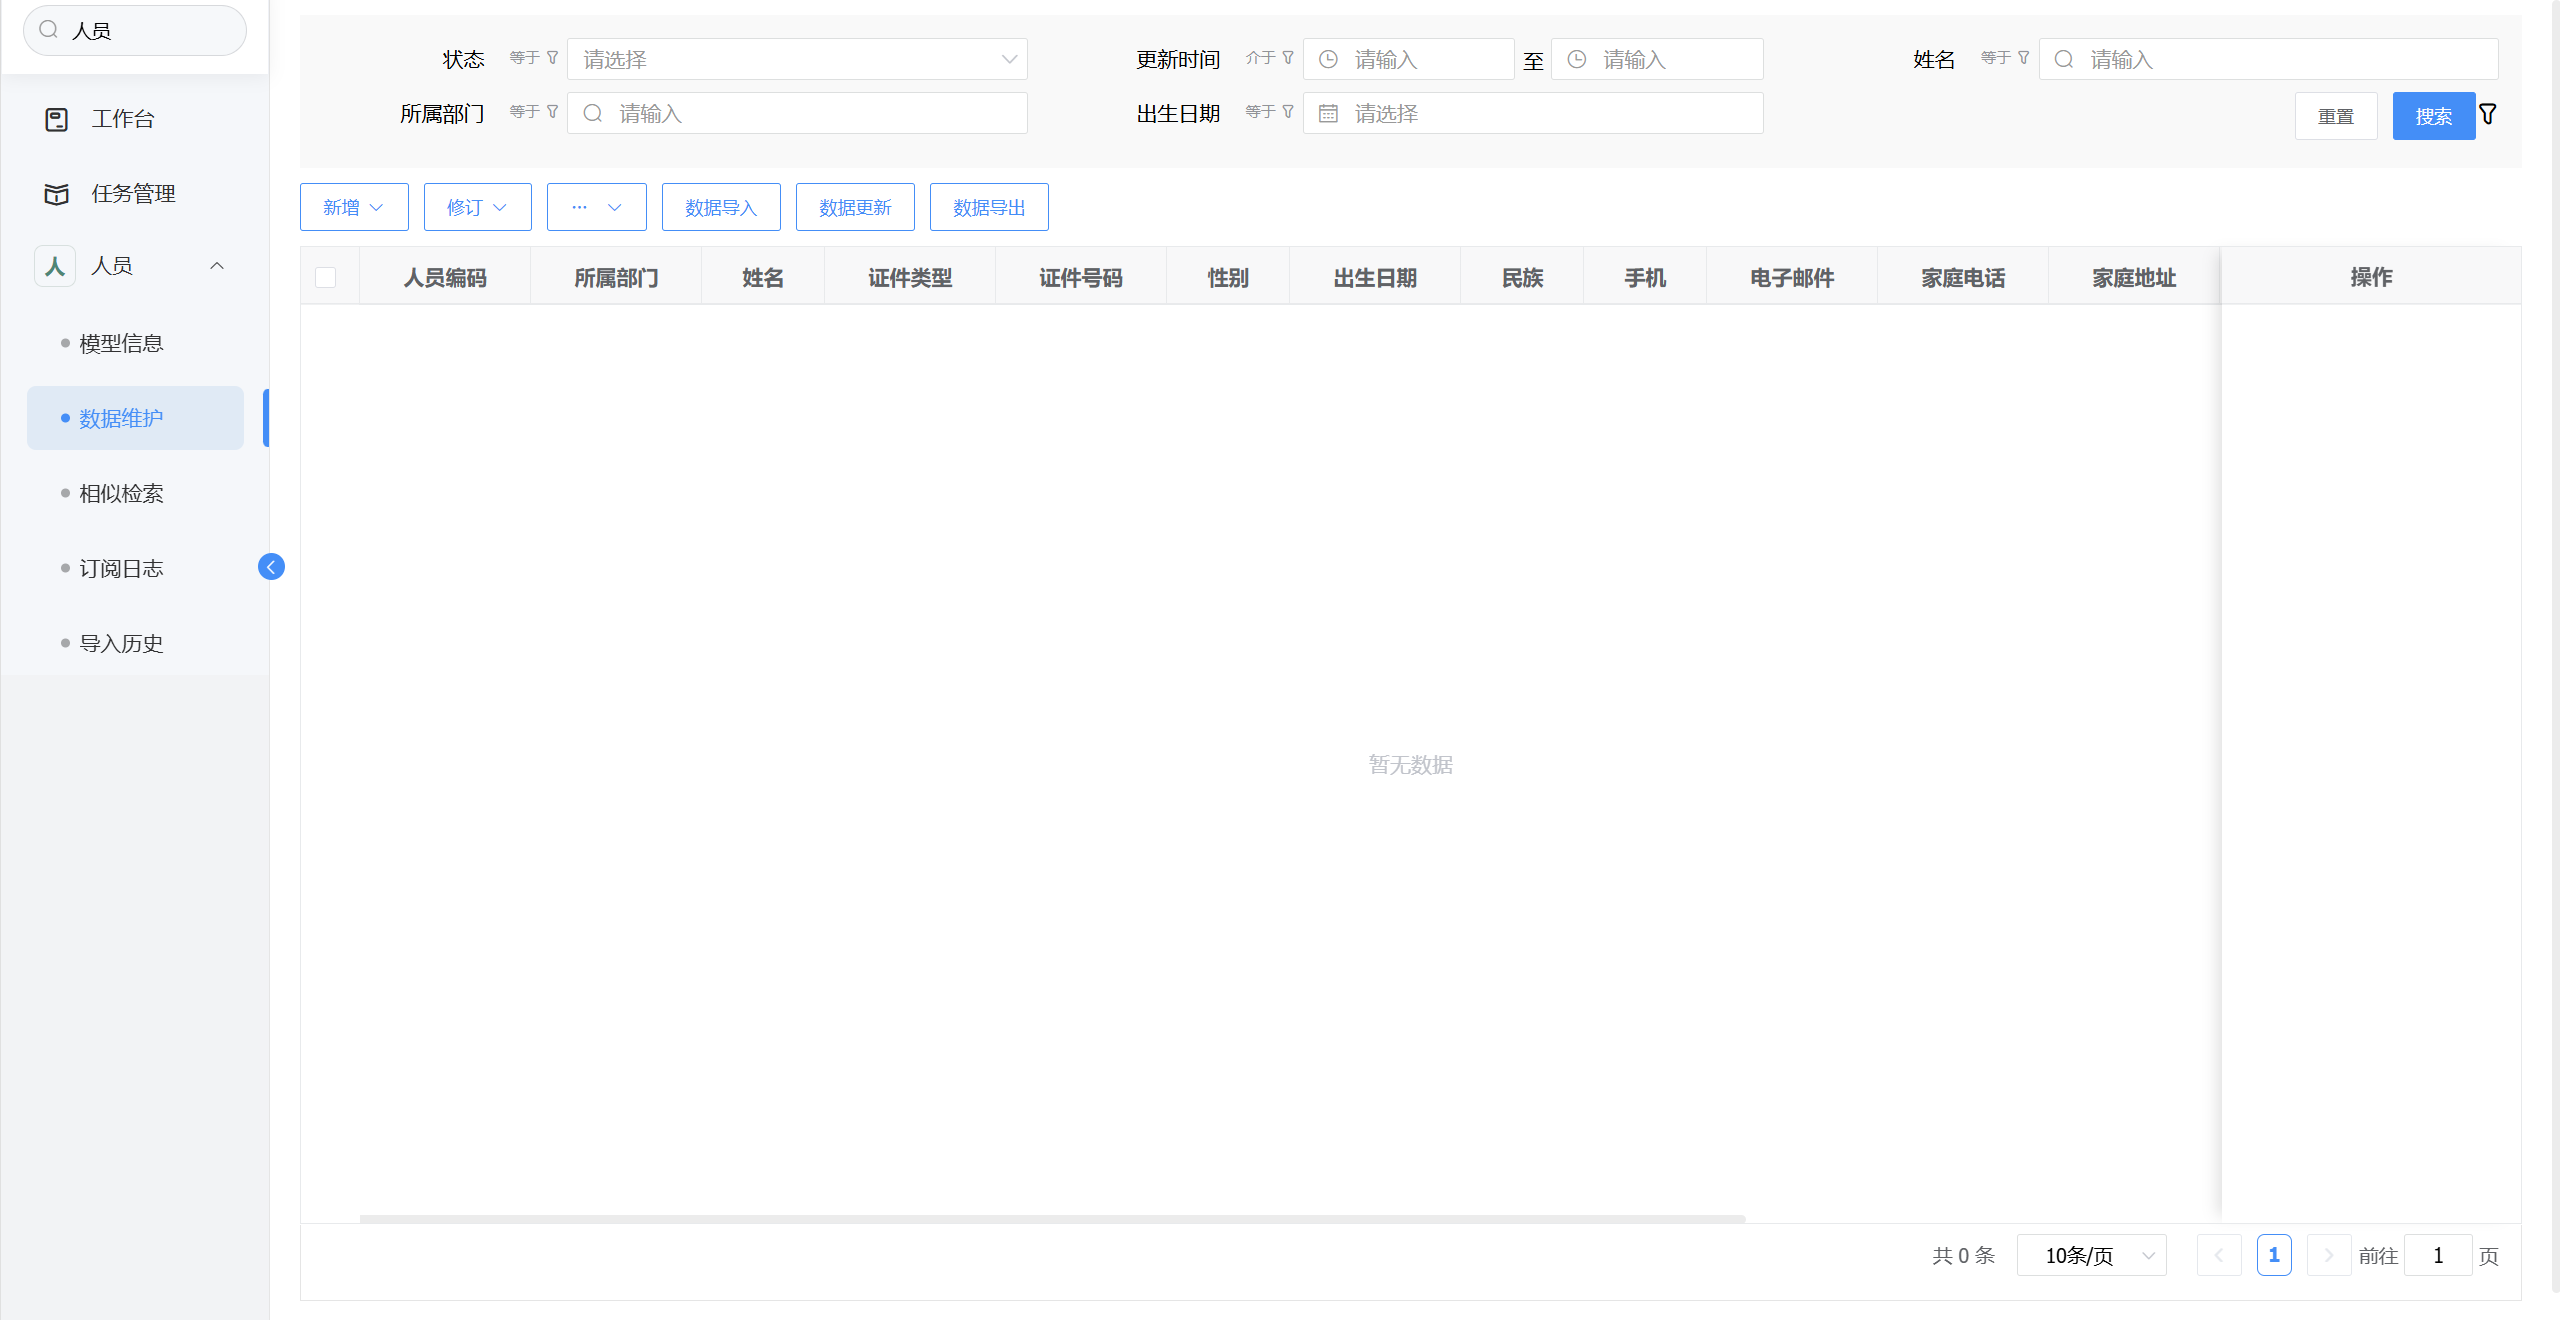Open the 10条/页 page size dropdown
This screenshot has width=2560, height=1320.
2091,1255
